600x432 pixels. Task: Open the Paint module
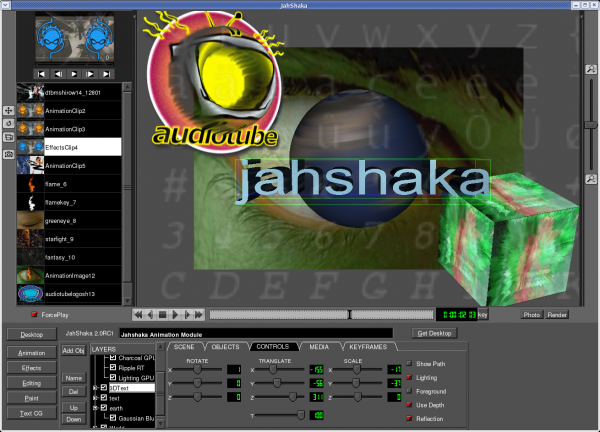32,398
